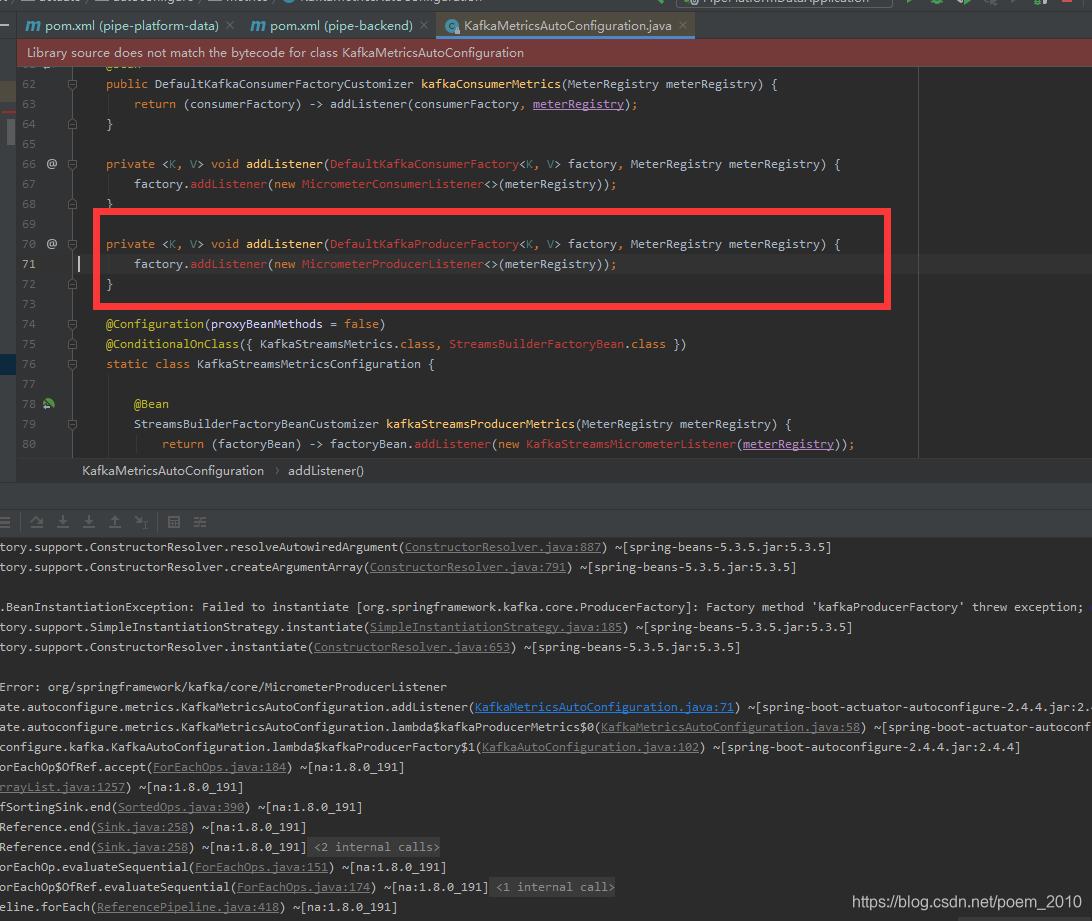Click fold end marker at line 64
Image resolution: width=1092 pixels, height=921 pixels.
[x=72, y=124]
